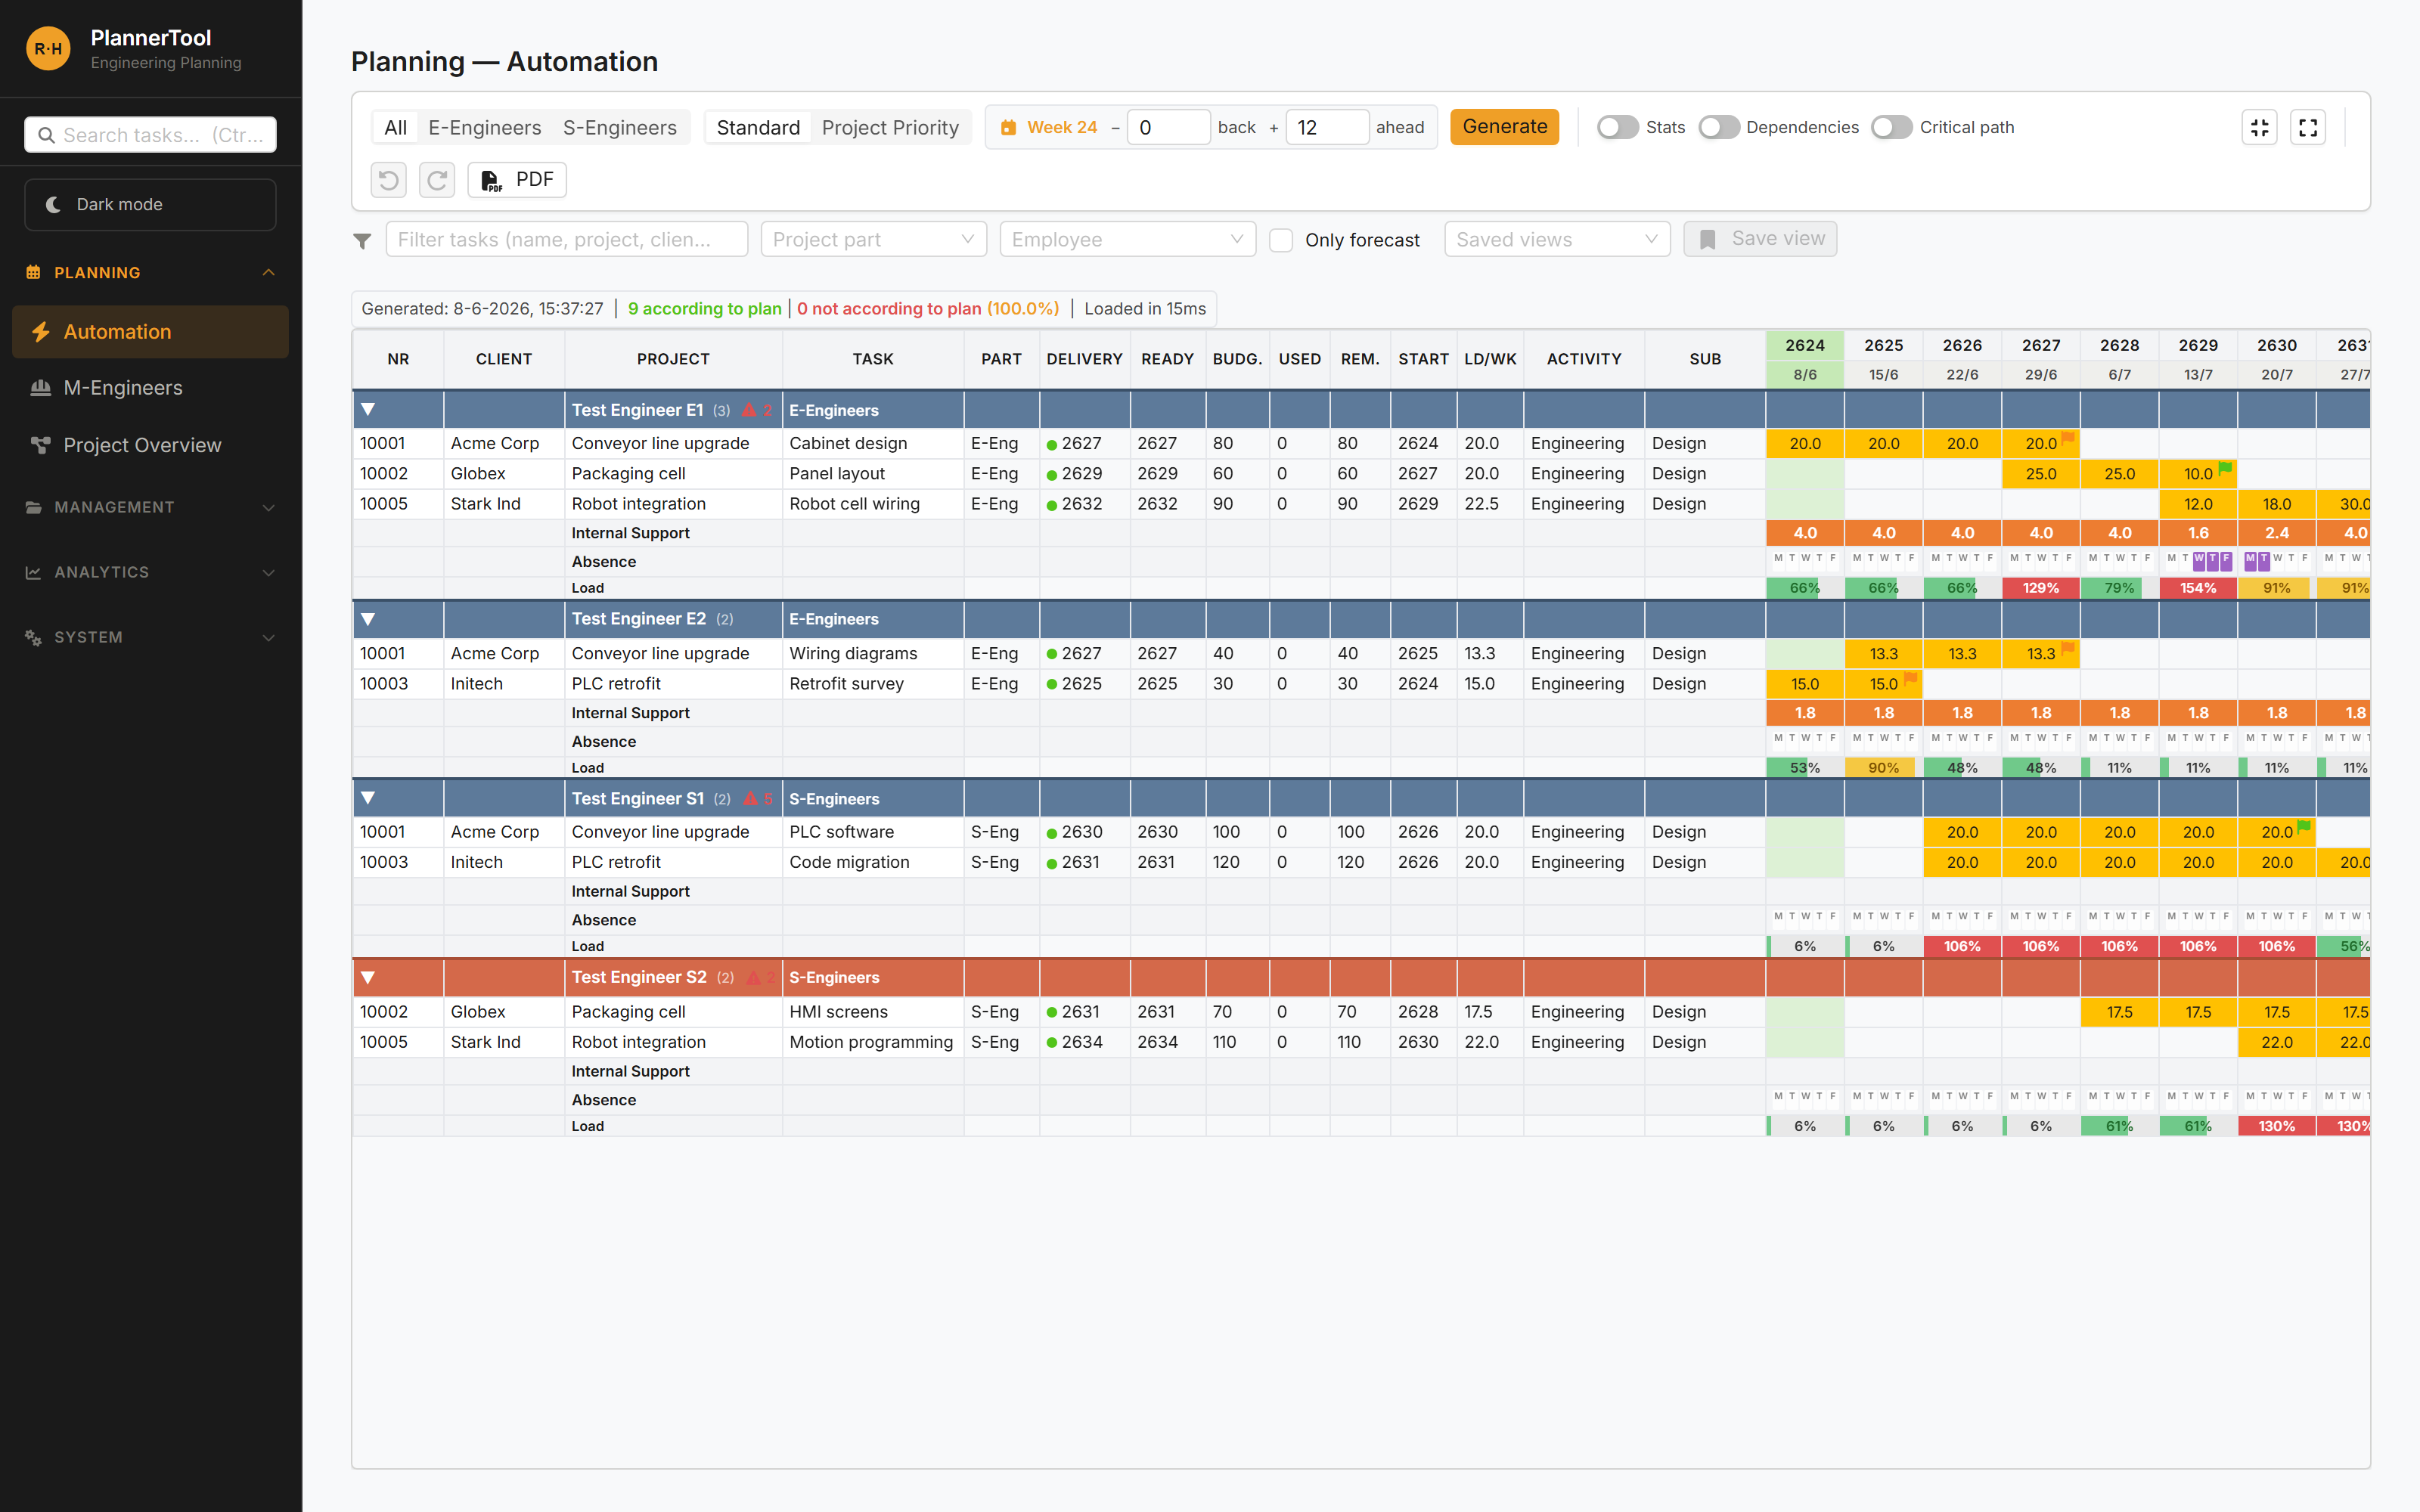Click the Generate button
Screen dimensions: 2420x1512
click(x=1504, y=127)
